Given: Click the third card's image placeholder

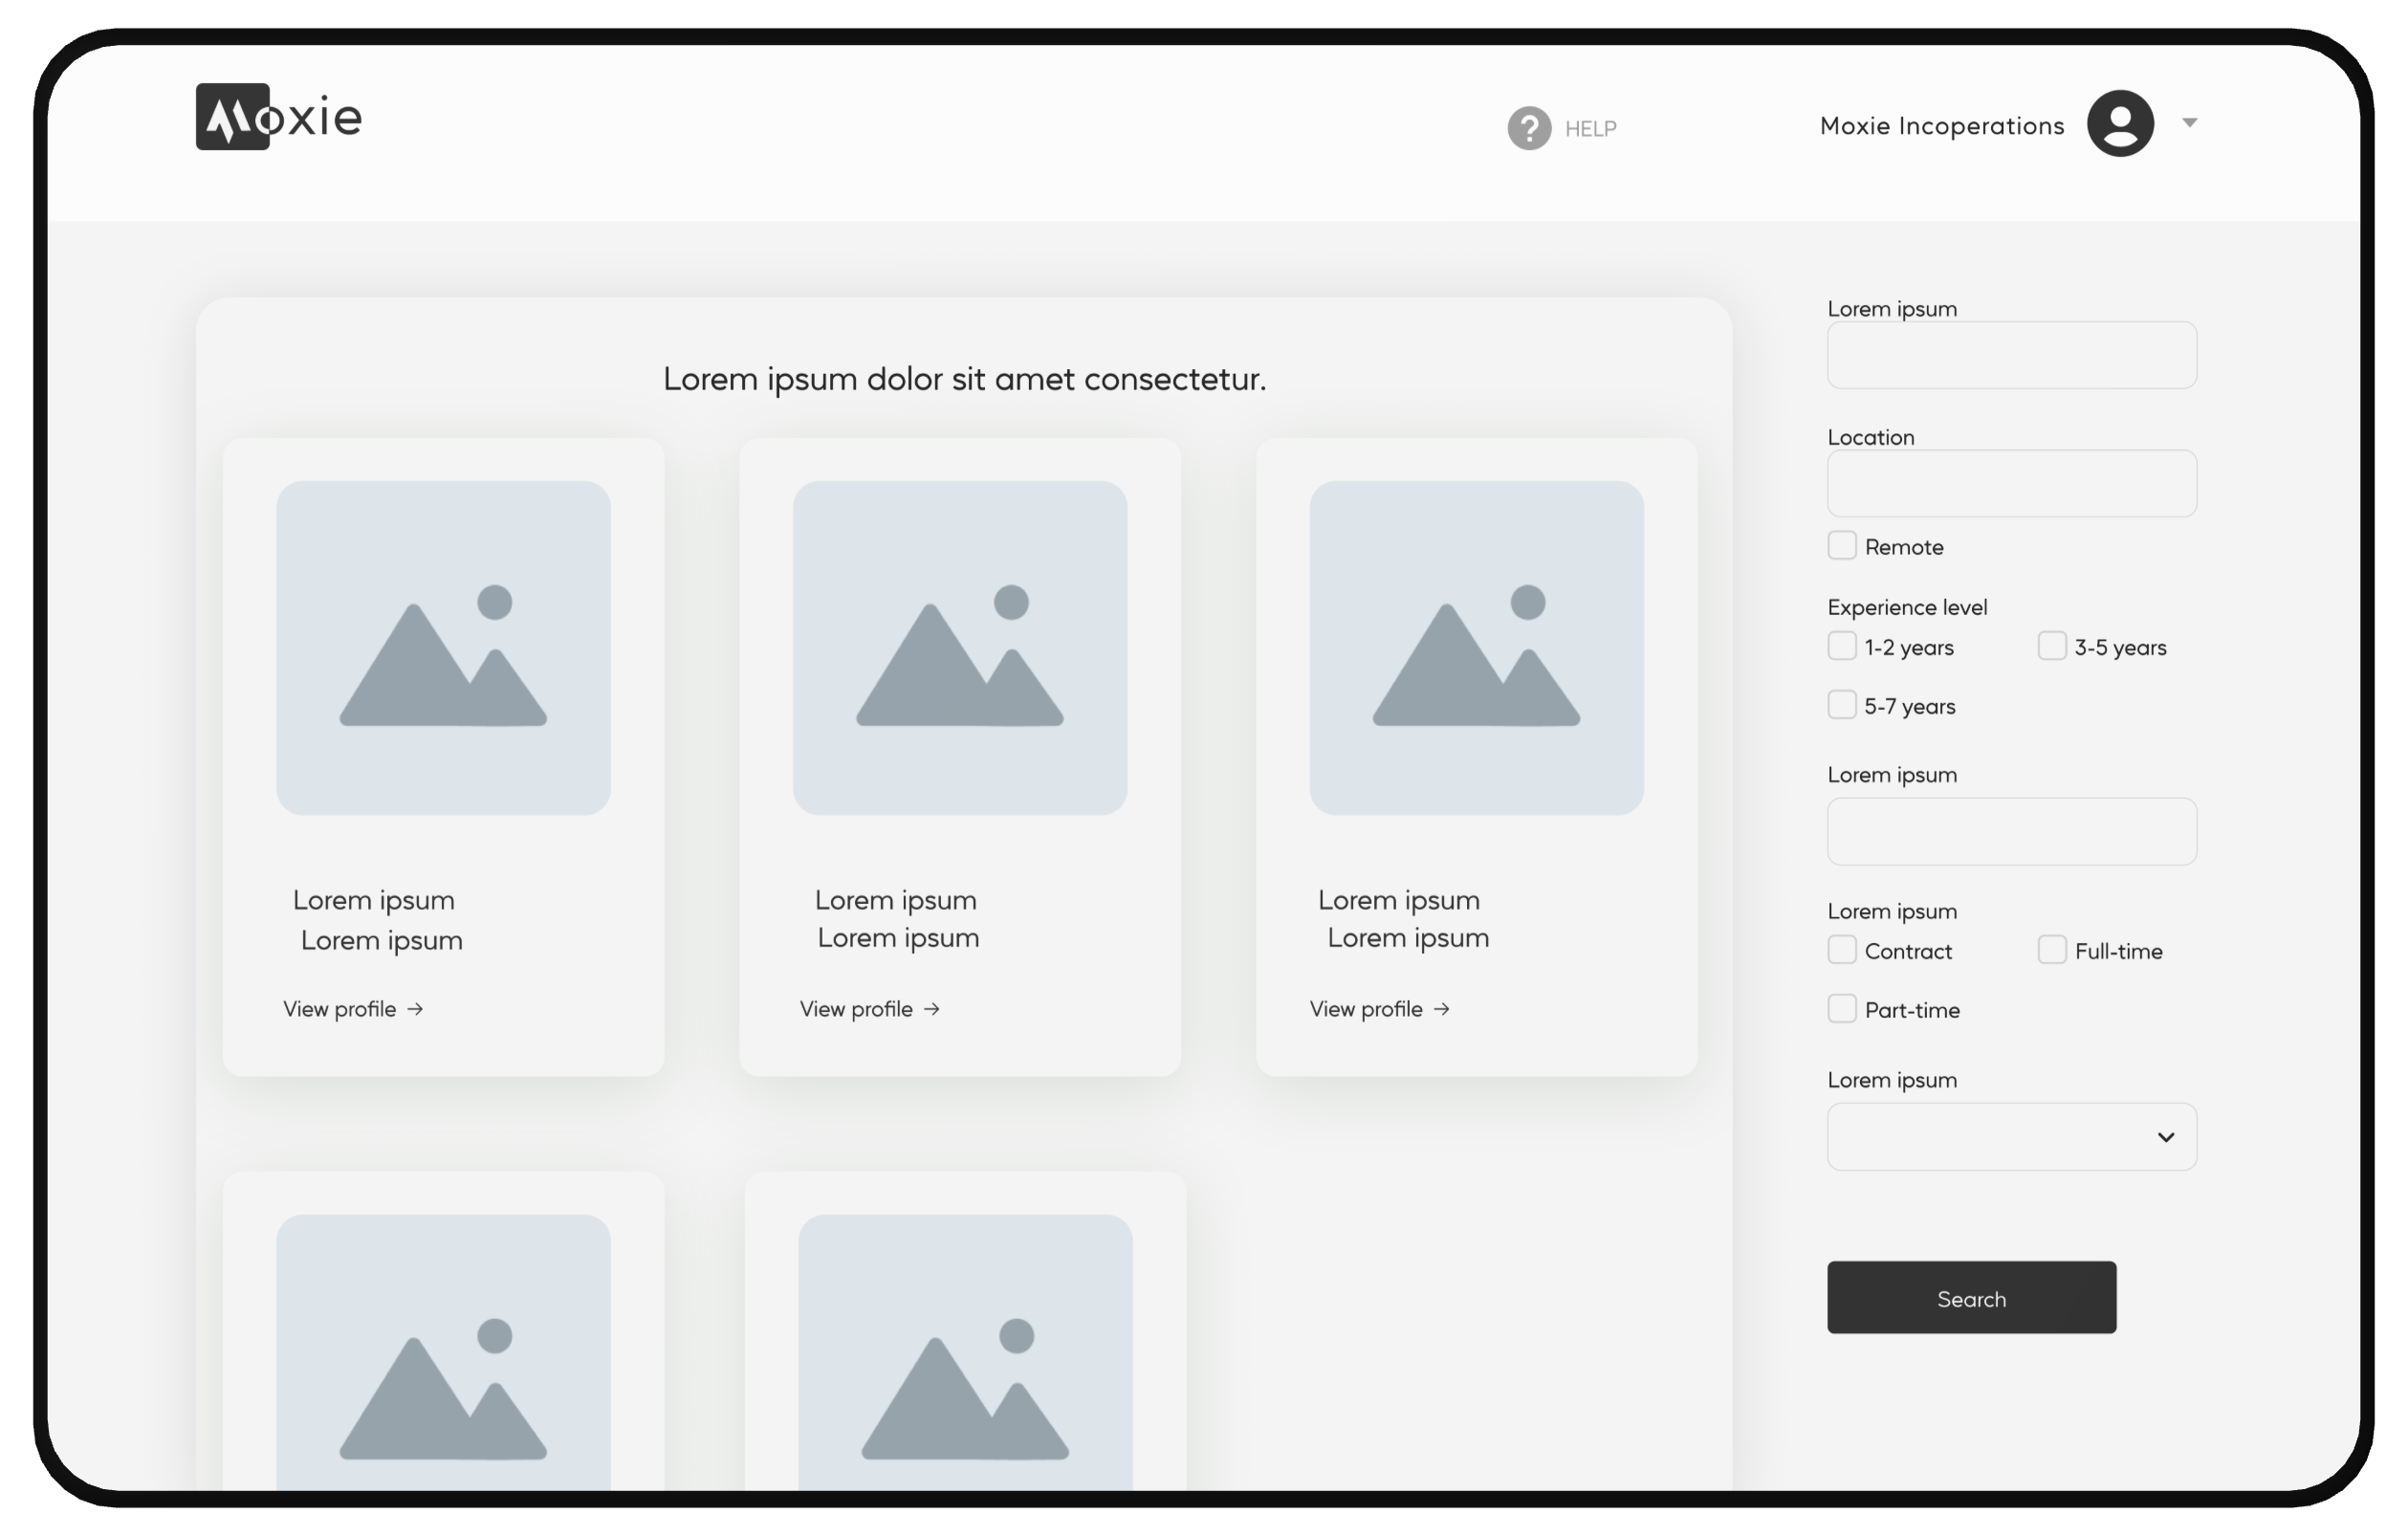Looking at the screenshot, I should [x=1476, y=648].
